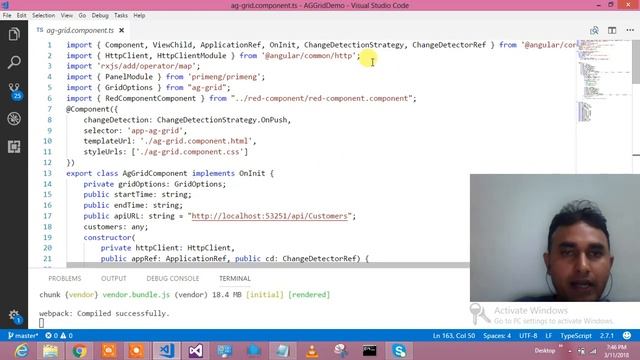640x360 pixels.
Task: Open the Debug view in activity bar
Action: click(x=14, y=119)
